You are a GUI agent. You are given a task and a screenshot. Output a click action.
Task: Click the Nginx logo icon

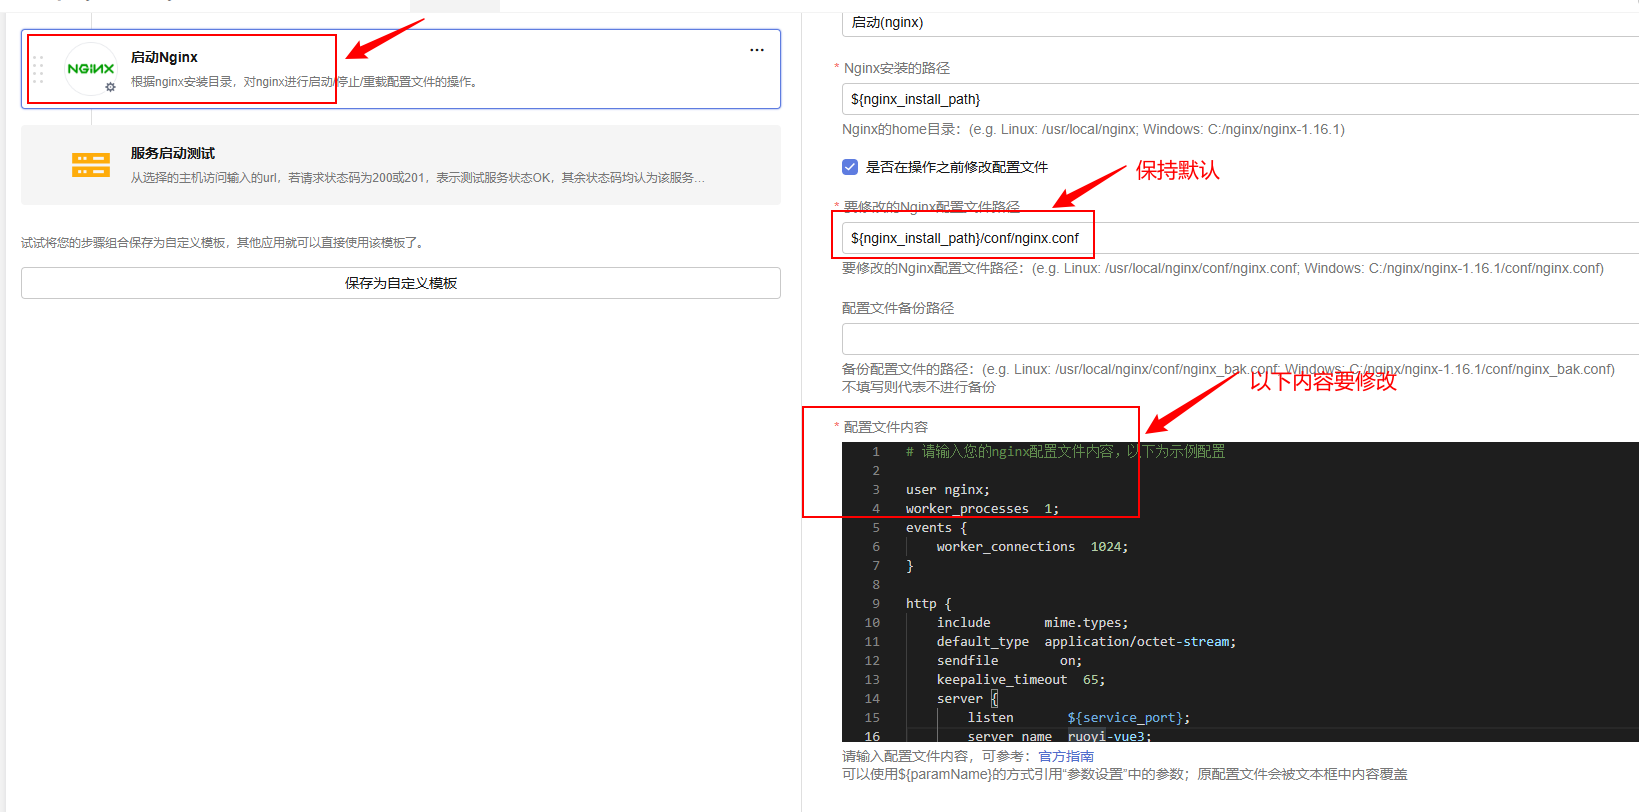coord(91,69)
